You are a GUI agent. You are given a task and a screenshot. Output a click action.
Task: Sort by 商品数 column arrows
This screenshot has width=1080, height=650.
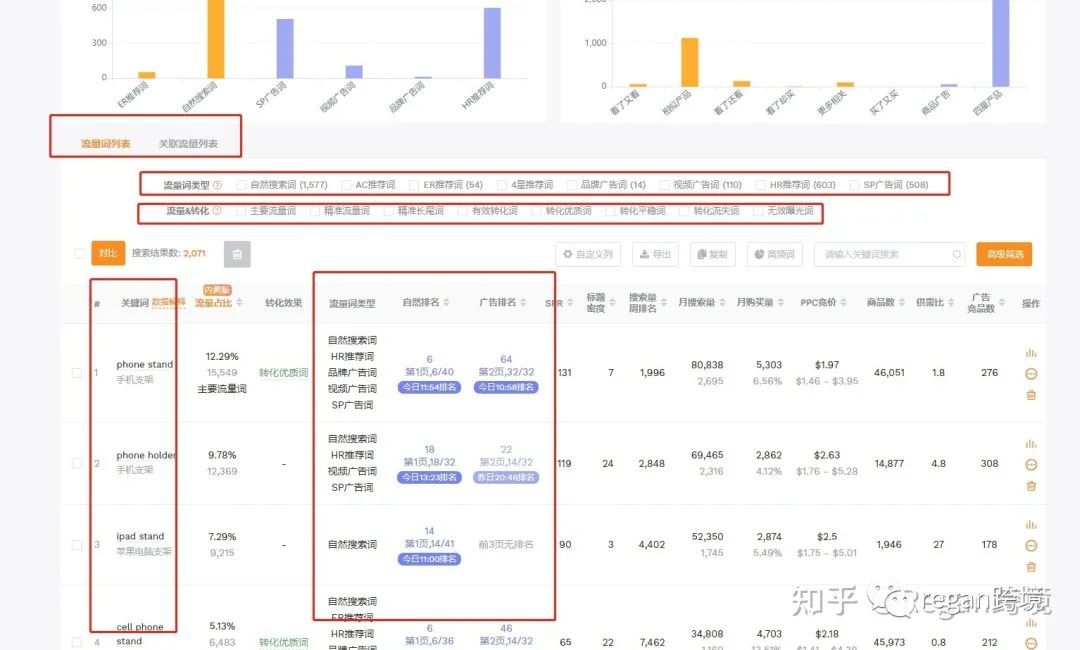pos(902,302)
